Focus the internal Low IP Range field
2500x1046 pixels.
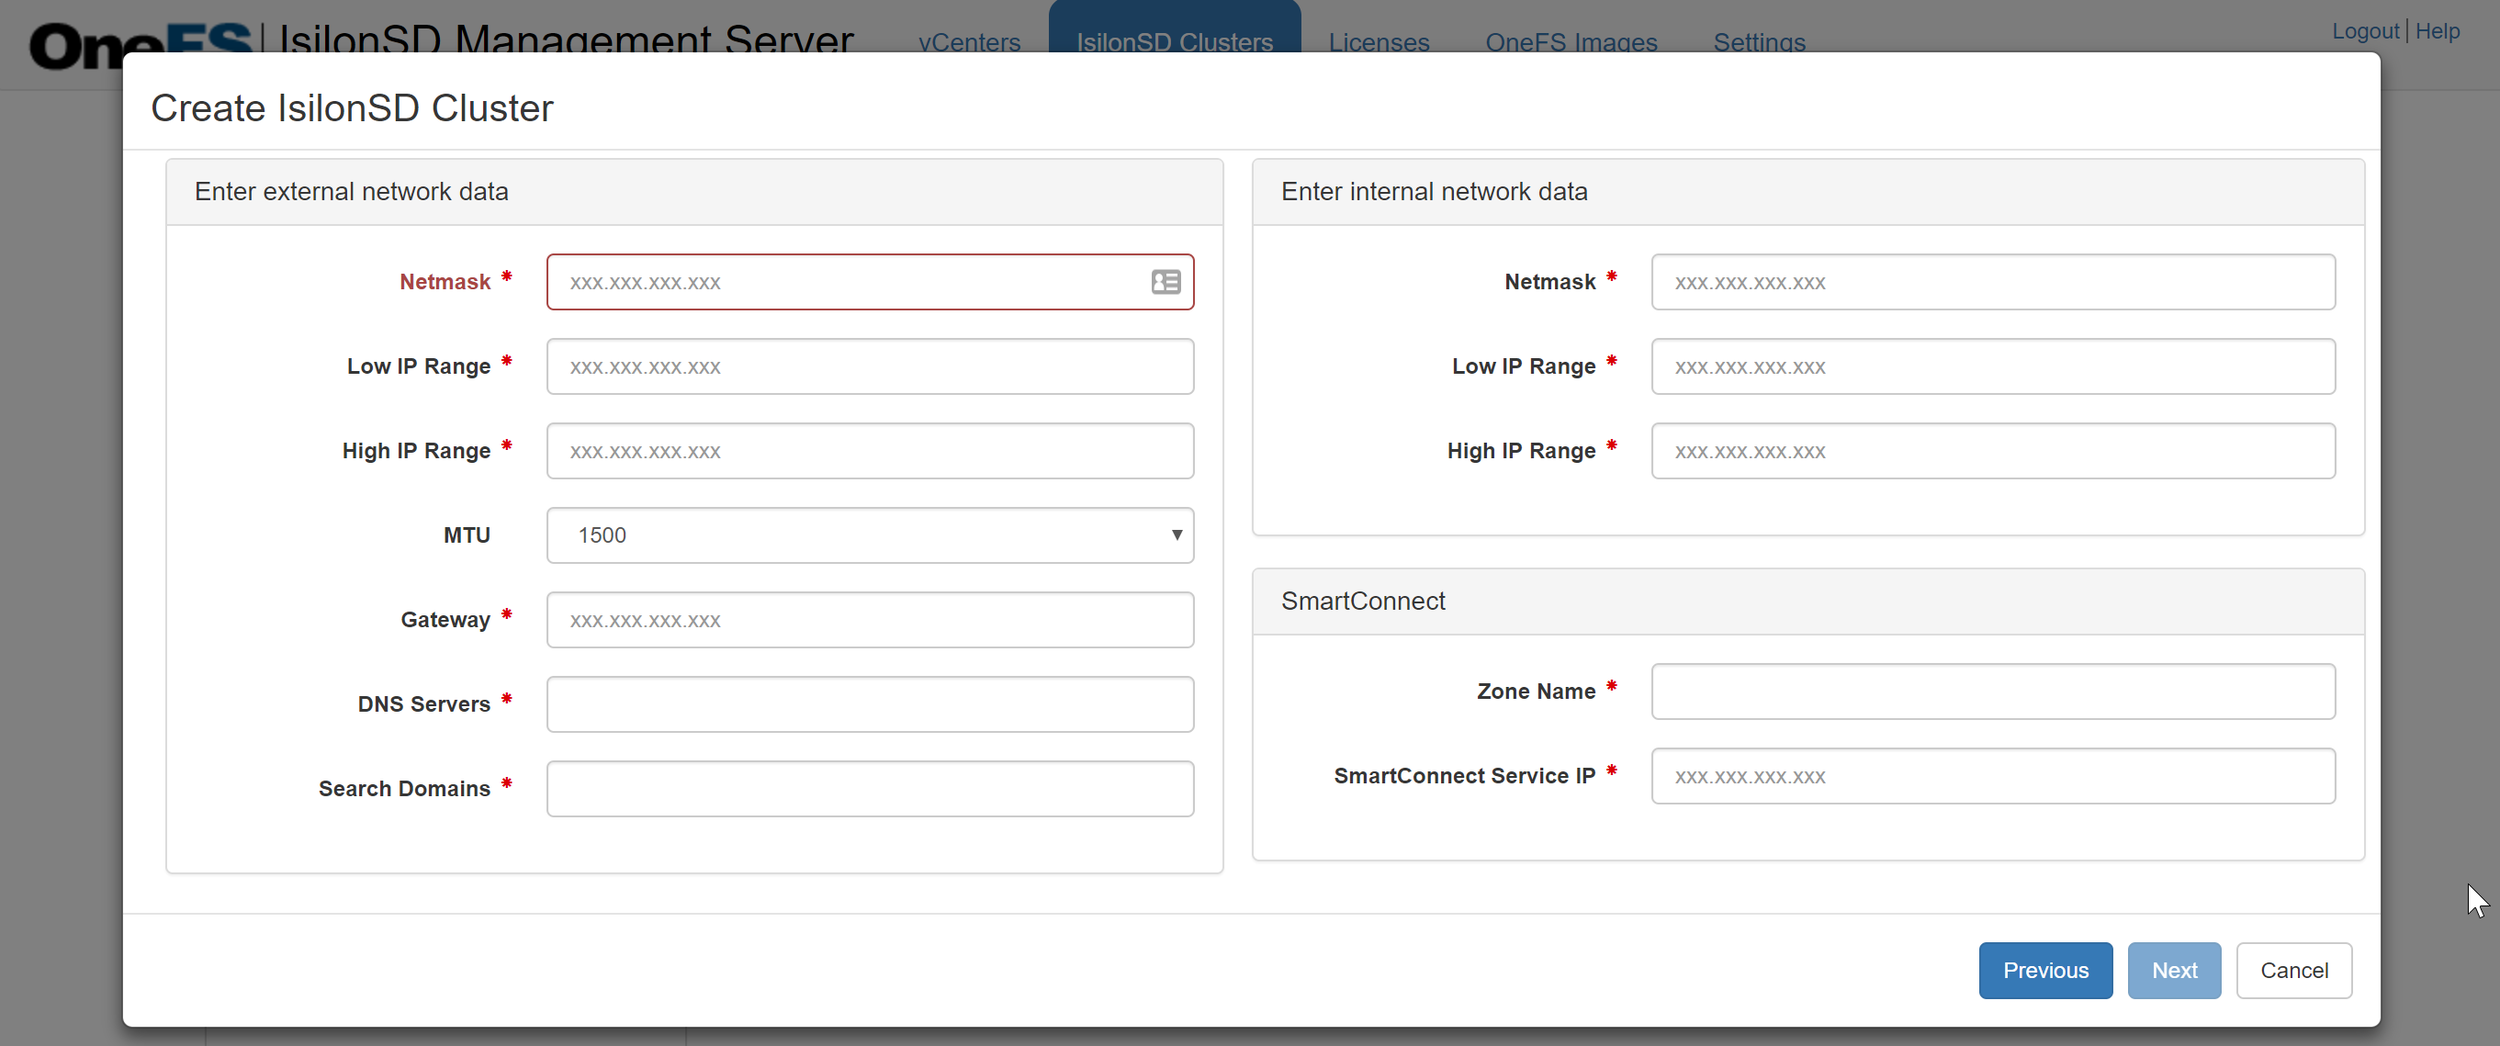tap(1993, 366)
